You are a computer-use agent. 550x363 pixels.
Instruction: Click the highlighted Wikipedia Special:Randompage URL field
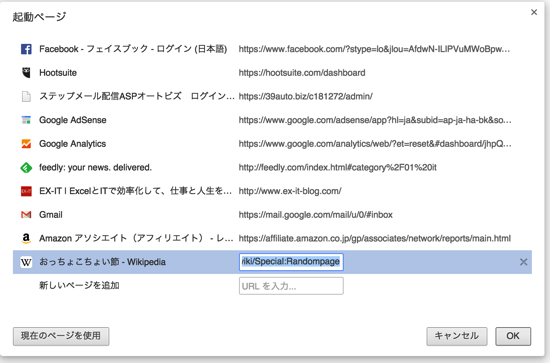(x=291, y=262)
